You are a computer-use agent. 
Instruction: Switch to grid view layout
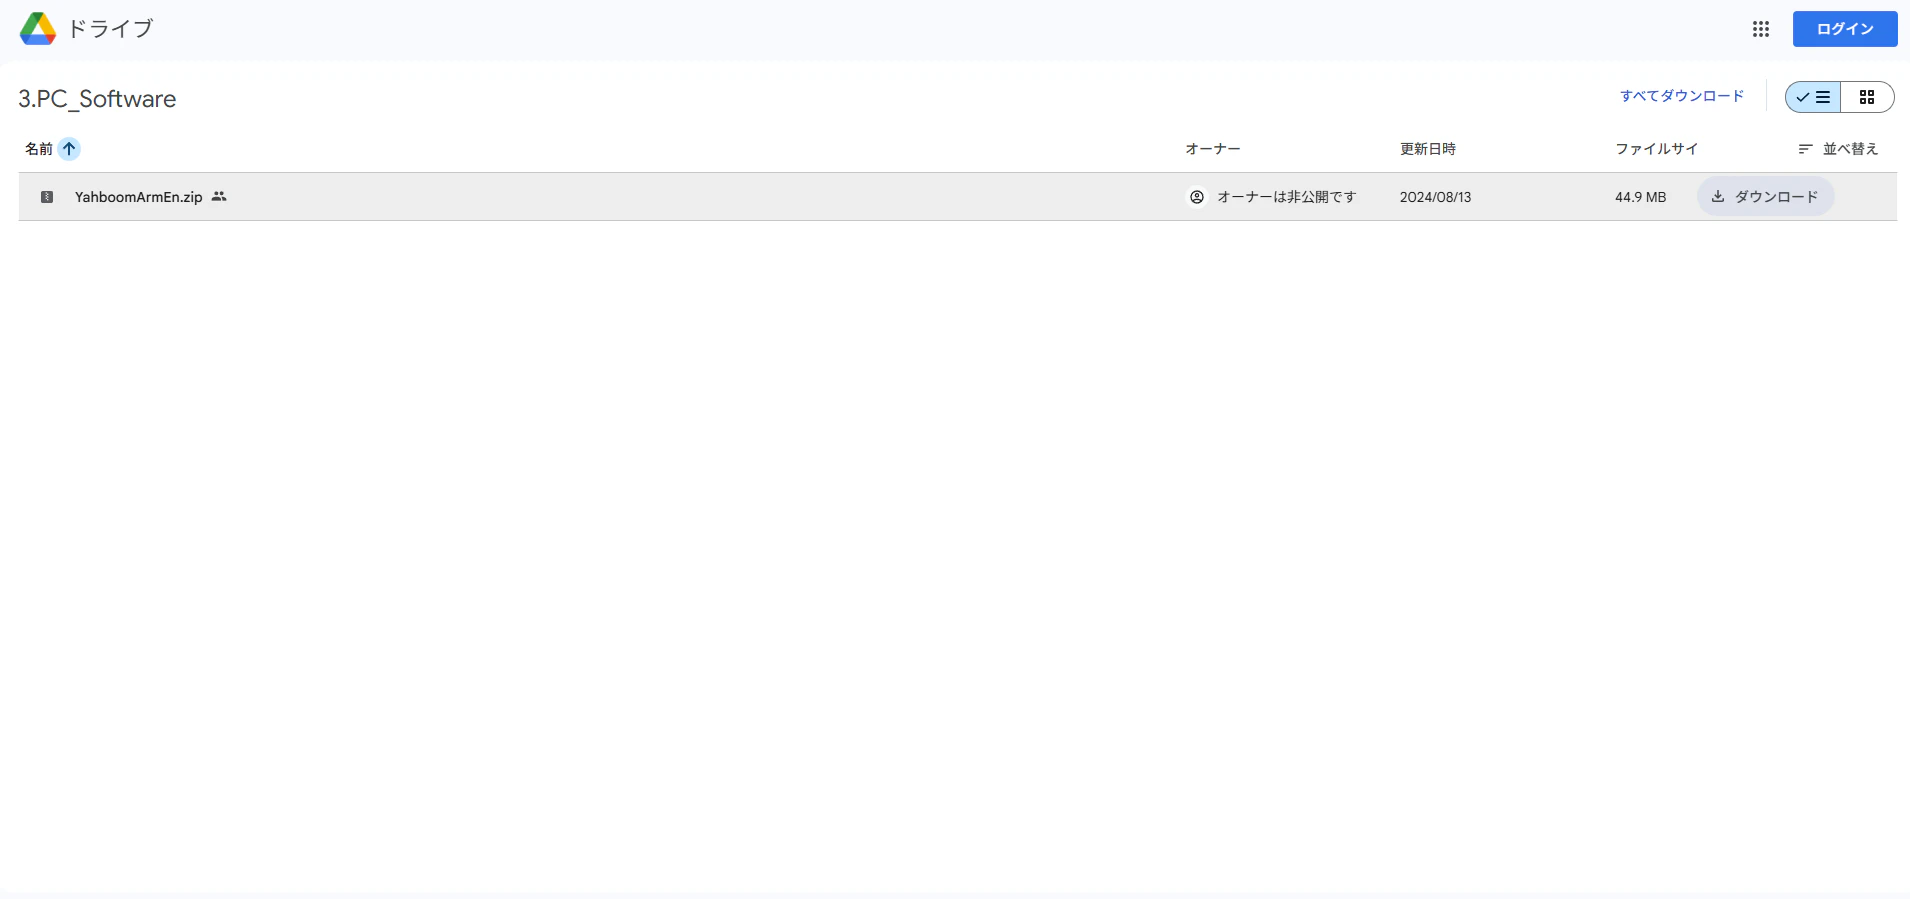click(1867, 97)
